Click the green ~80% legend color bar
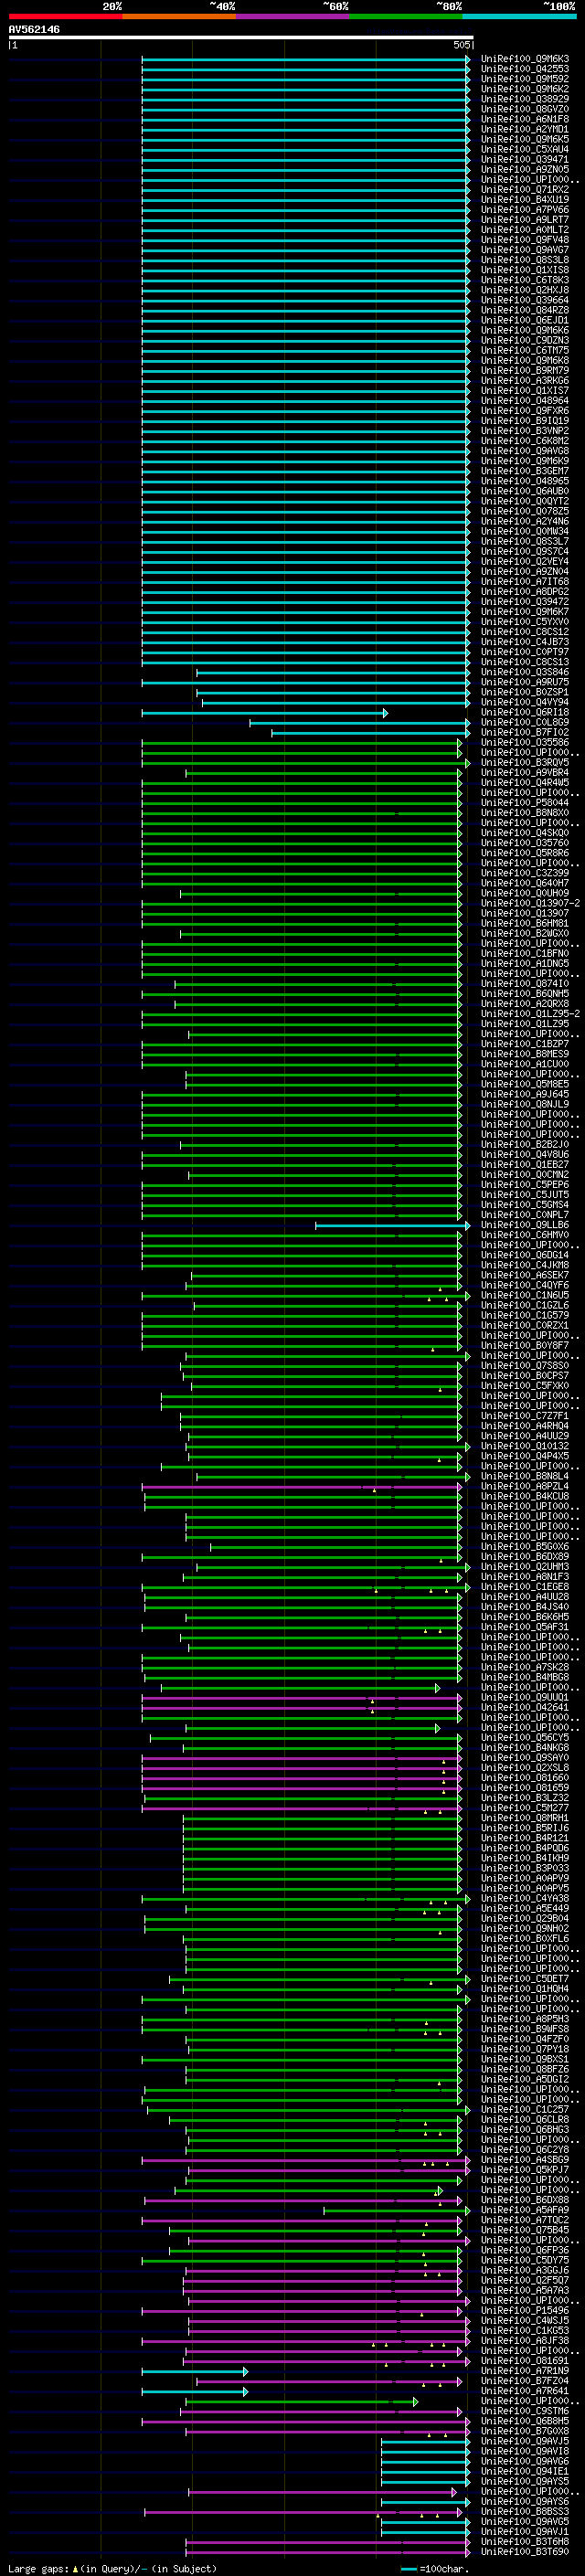The width and height of the screenshot is (585, 2576). 406,16
